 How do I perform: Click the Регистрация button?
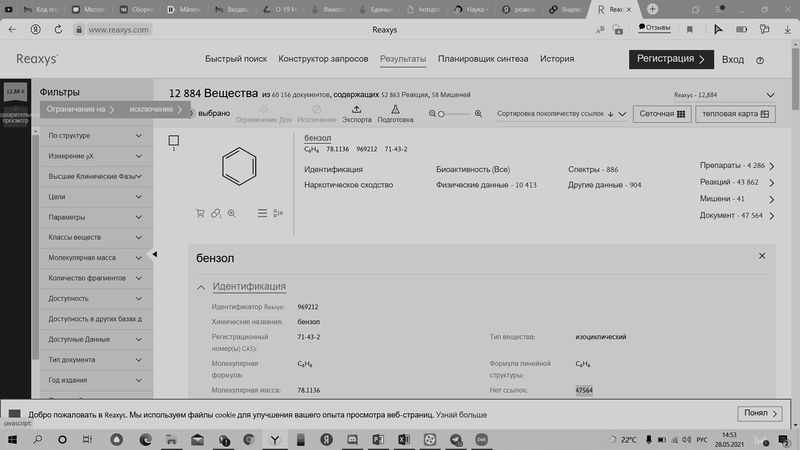(x=671, y=59)
